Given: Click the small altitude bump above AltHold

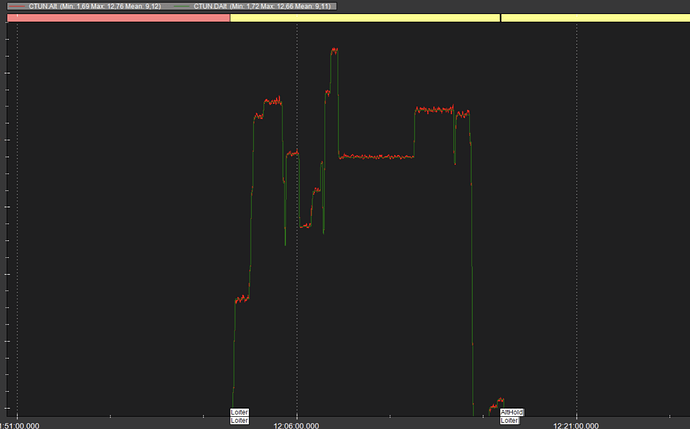Looking at the screenshot, I should 498,401.
